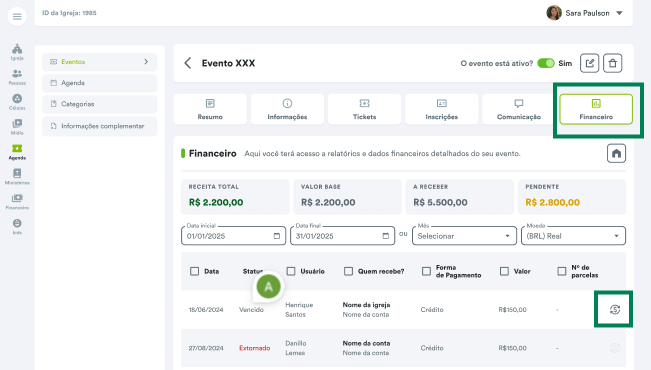Open the hamburger menu
The height and width of the screenshot is (370, 651).
point(17,17)
